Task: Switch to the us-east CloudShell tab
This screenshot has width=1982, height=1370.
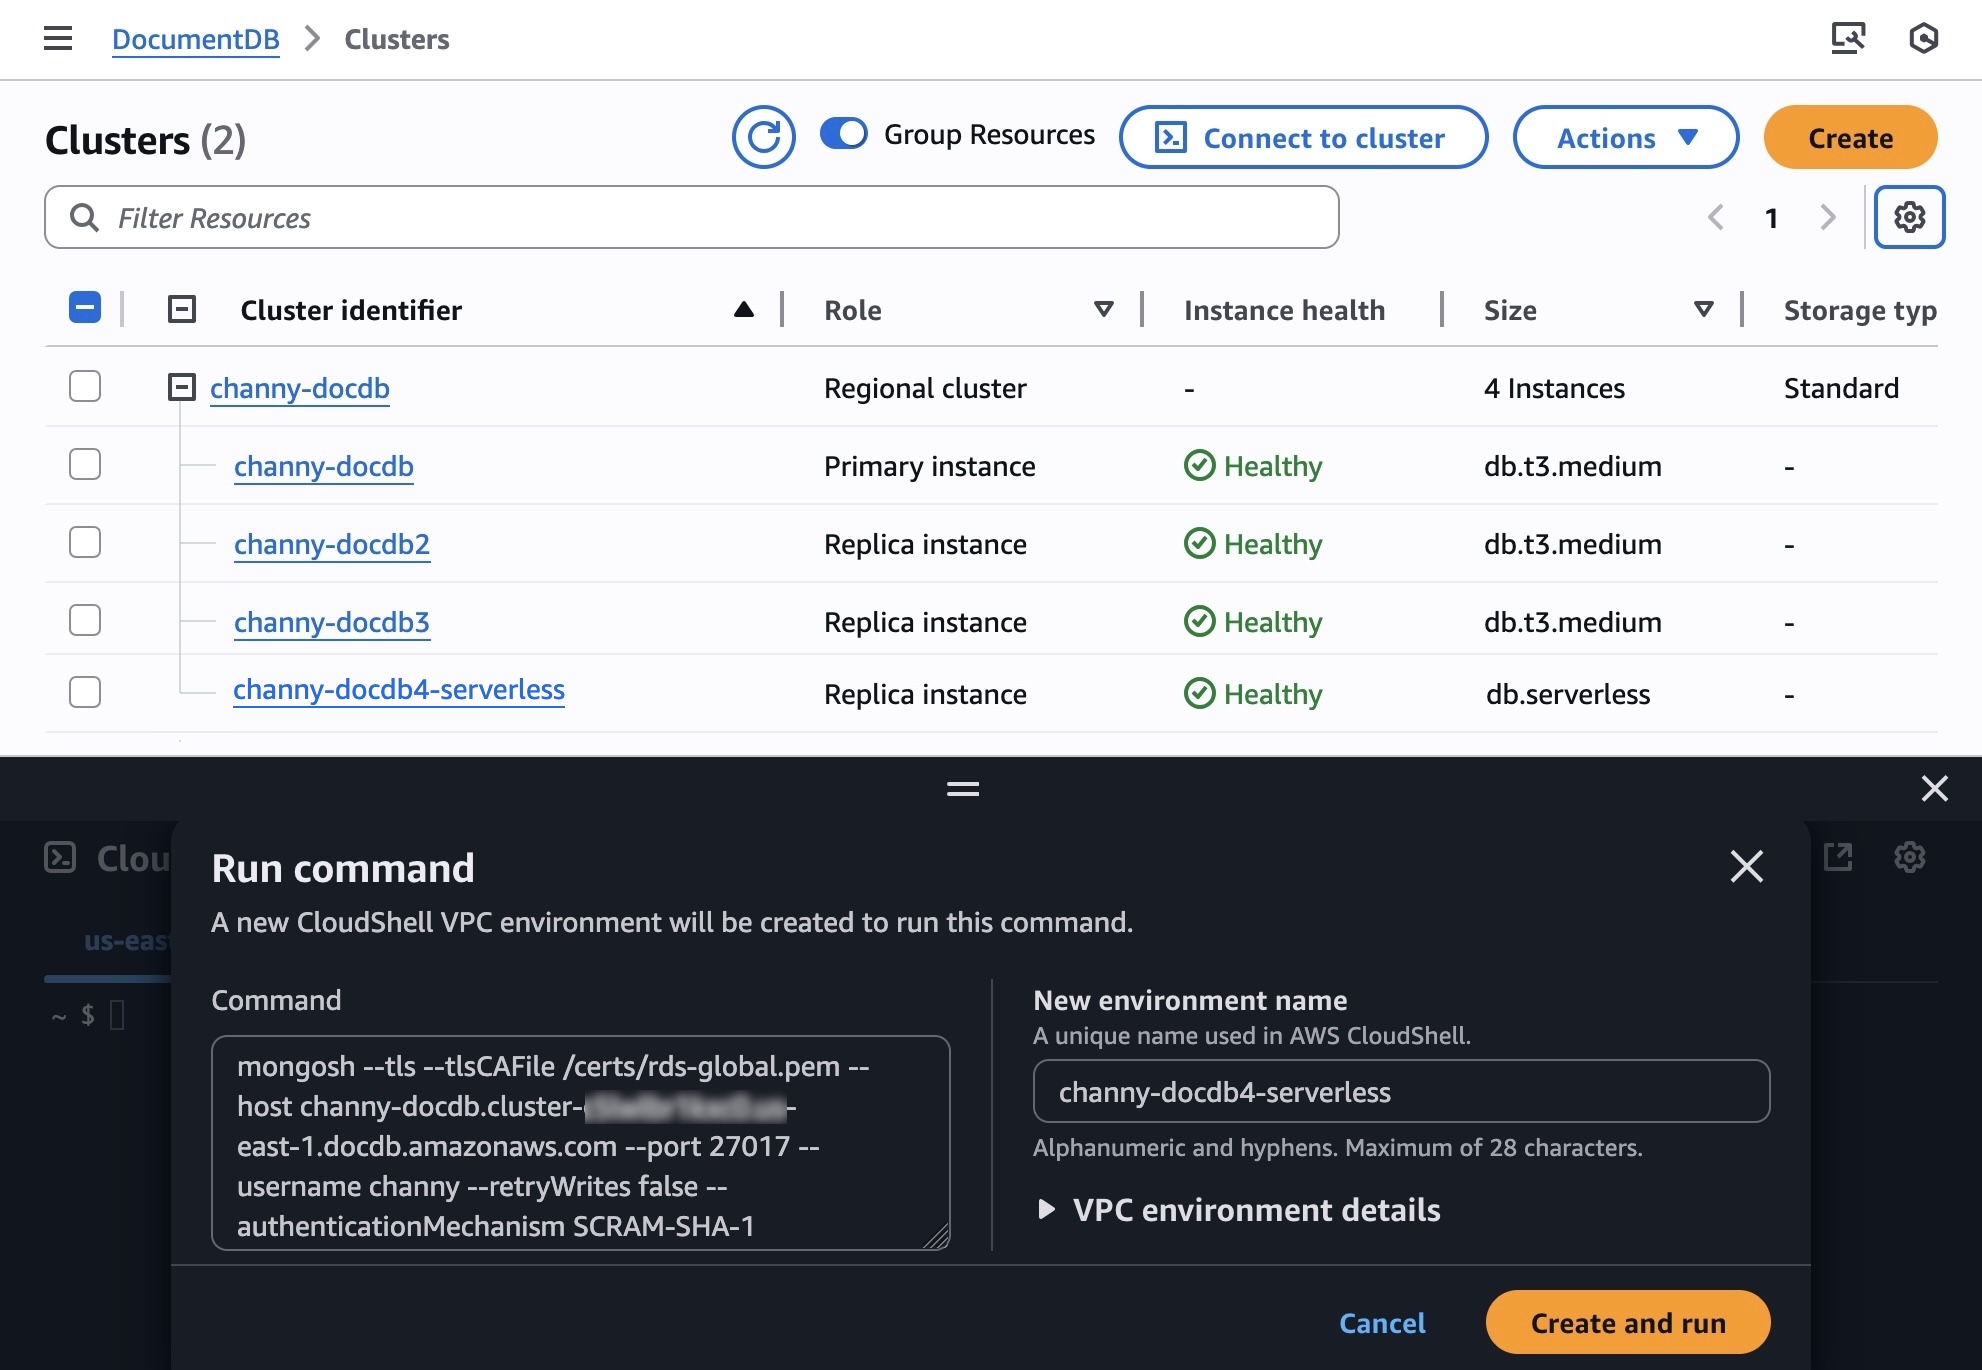Action: (125, 941)
